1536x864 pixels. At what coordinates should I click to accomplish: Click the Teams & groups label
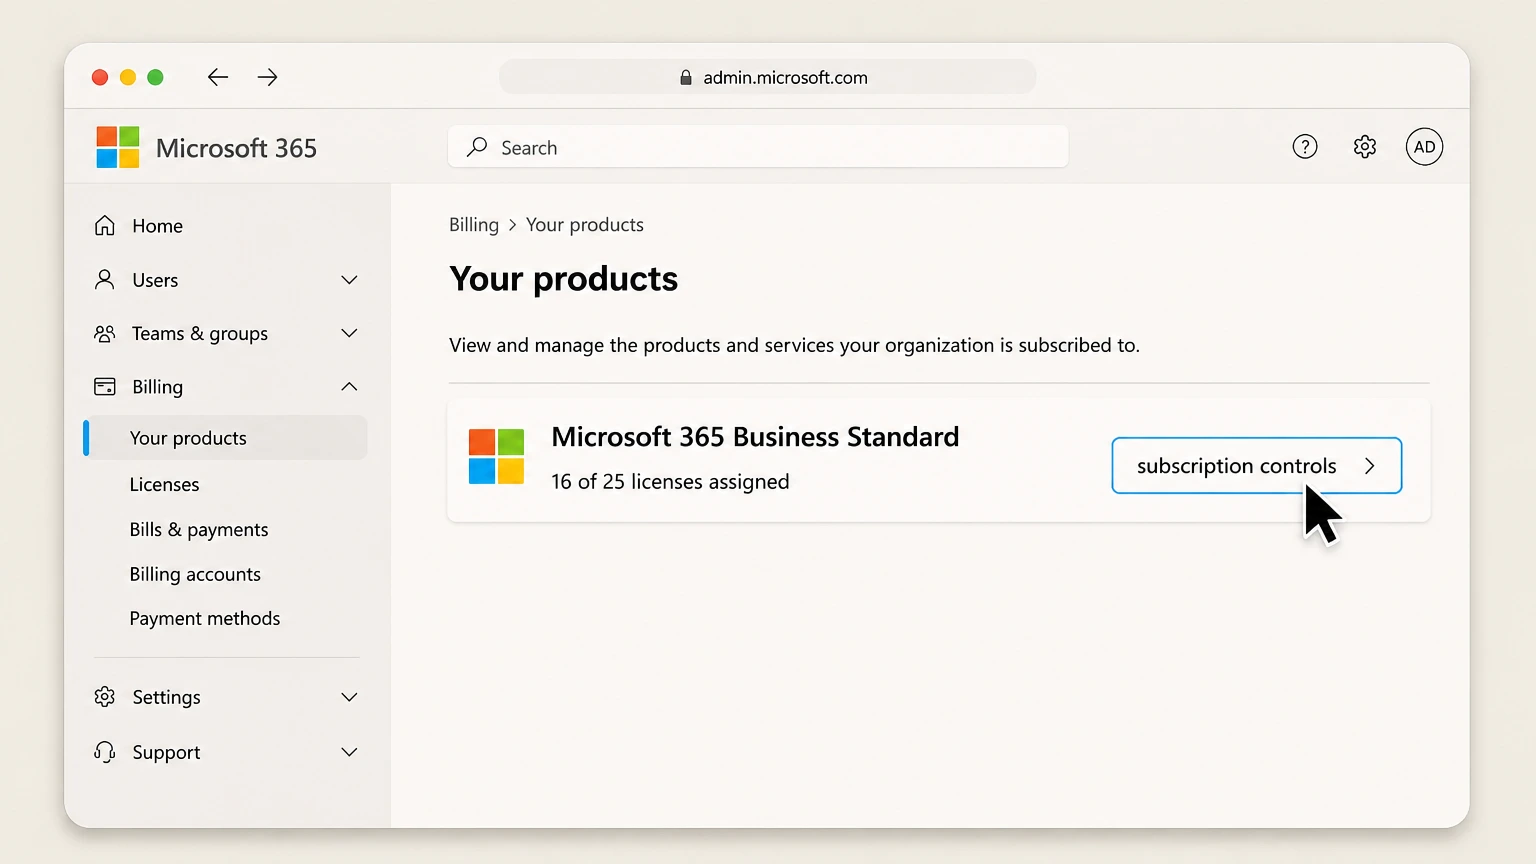(200, 333)
